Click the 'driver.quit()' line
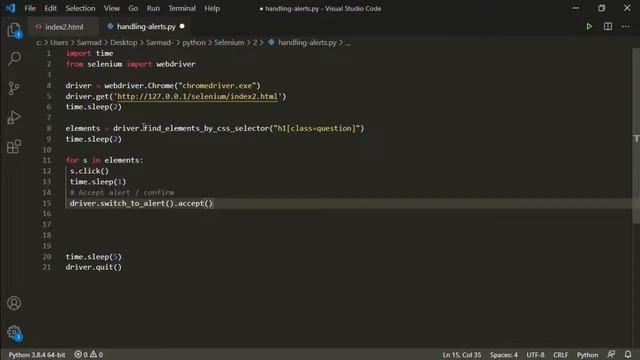This screenshot has width=640, height=360. pyautogui.click(x=93, y=267)
